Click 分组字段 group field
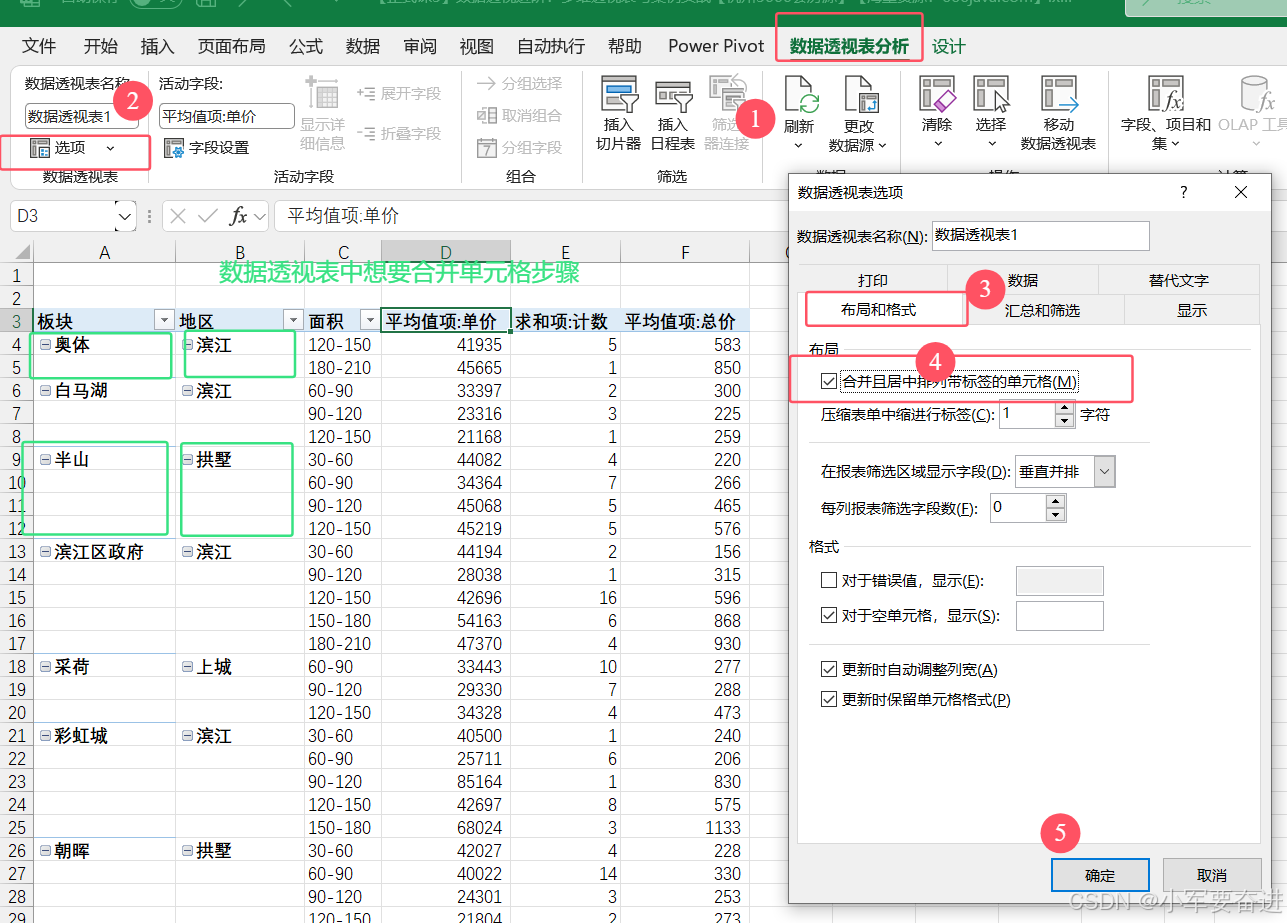Viewport: 1287px width, 923px height. click(520, 147)
